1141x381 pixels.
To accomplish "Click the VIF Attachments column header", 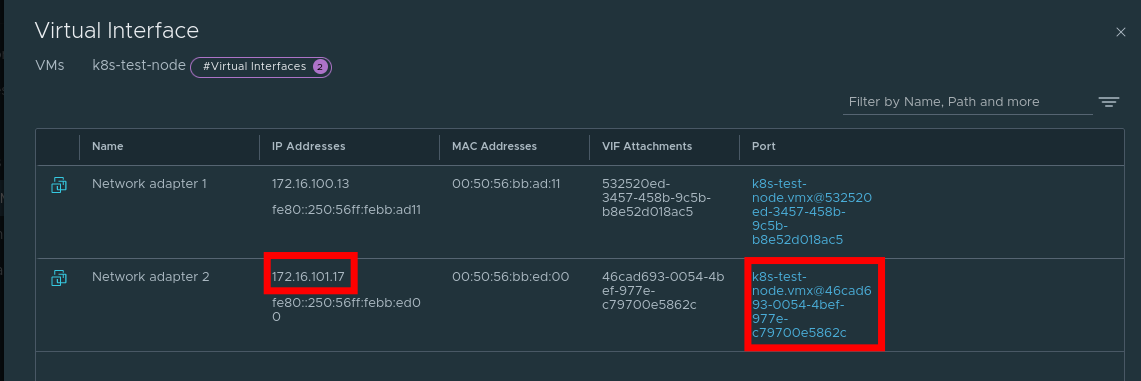I will (647, 146).
